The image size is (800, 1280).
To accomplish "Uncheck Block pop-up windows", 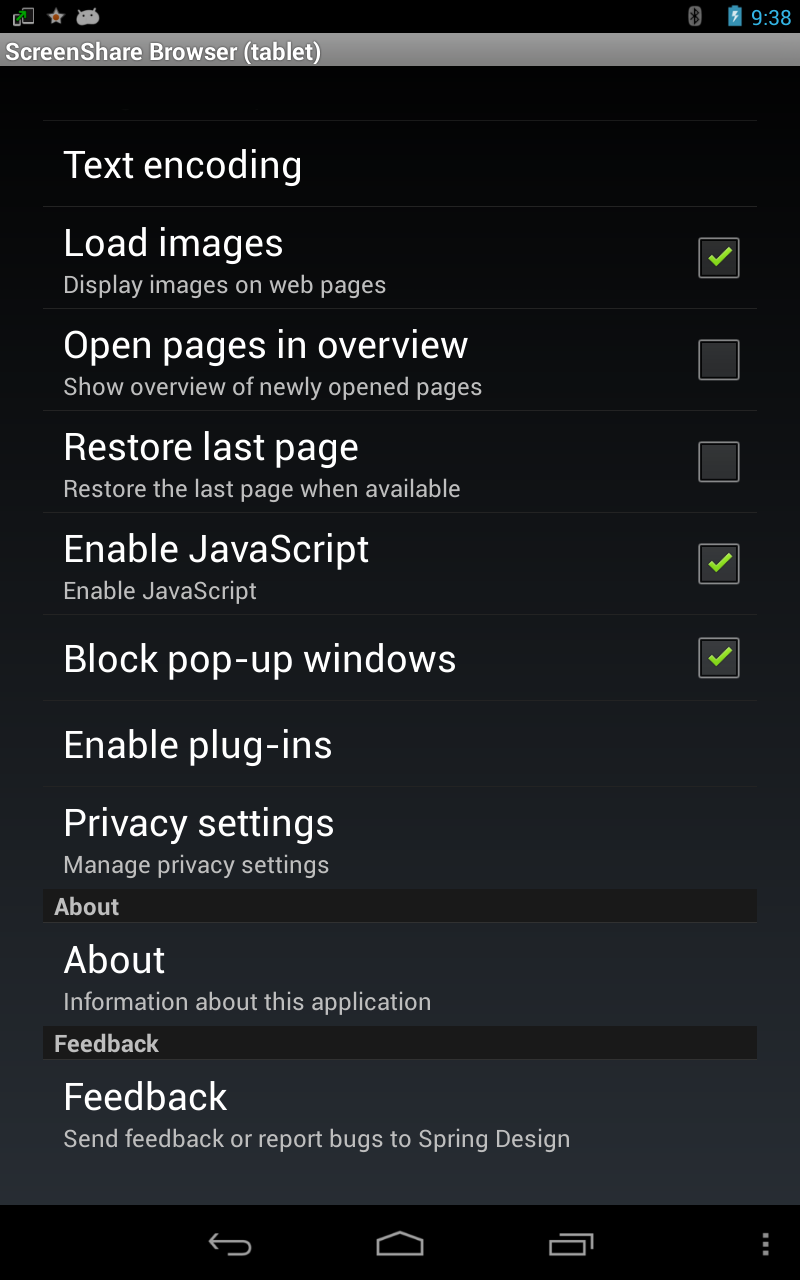I will coord(718,657).
